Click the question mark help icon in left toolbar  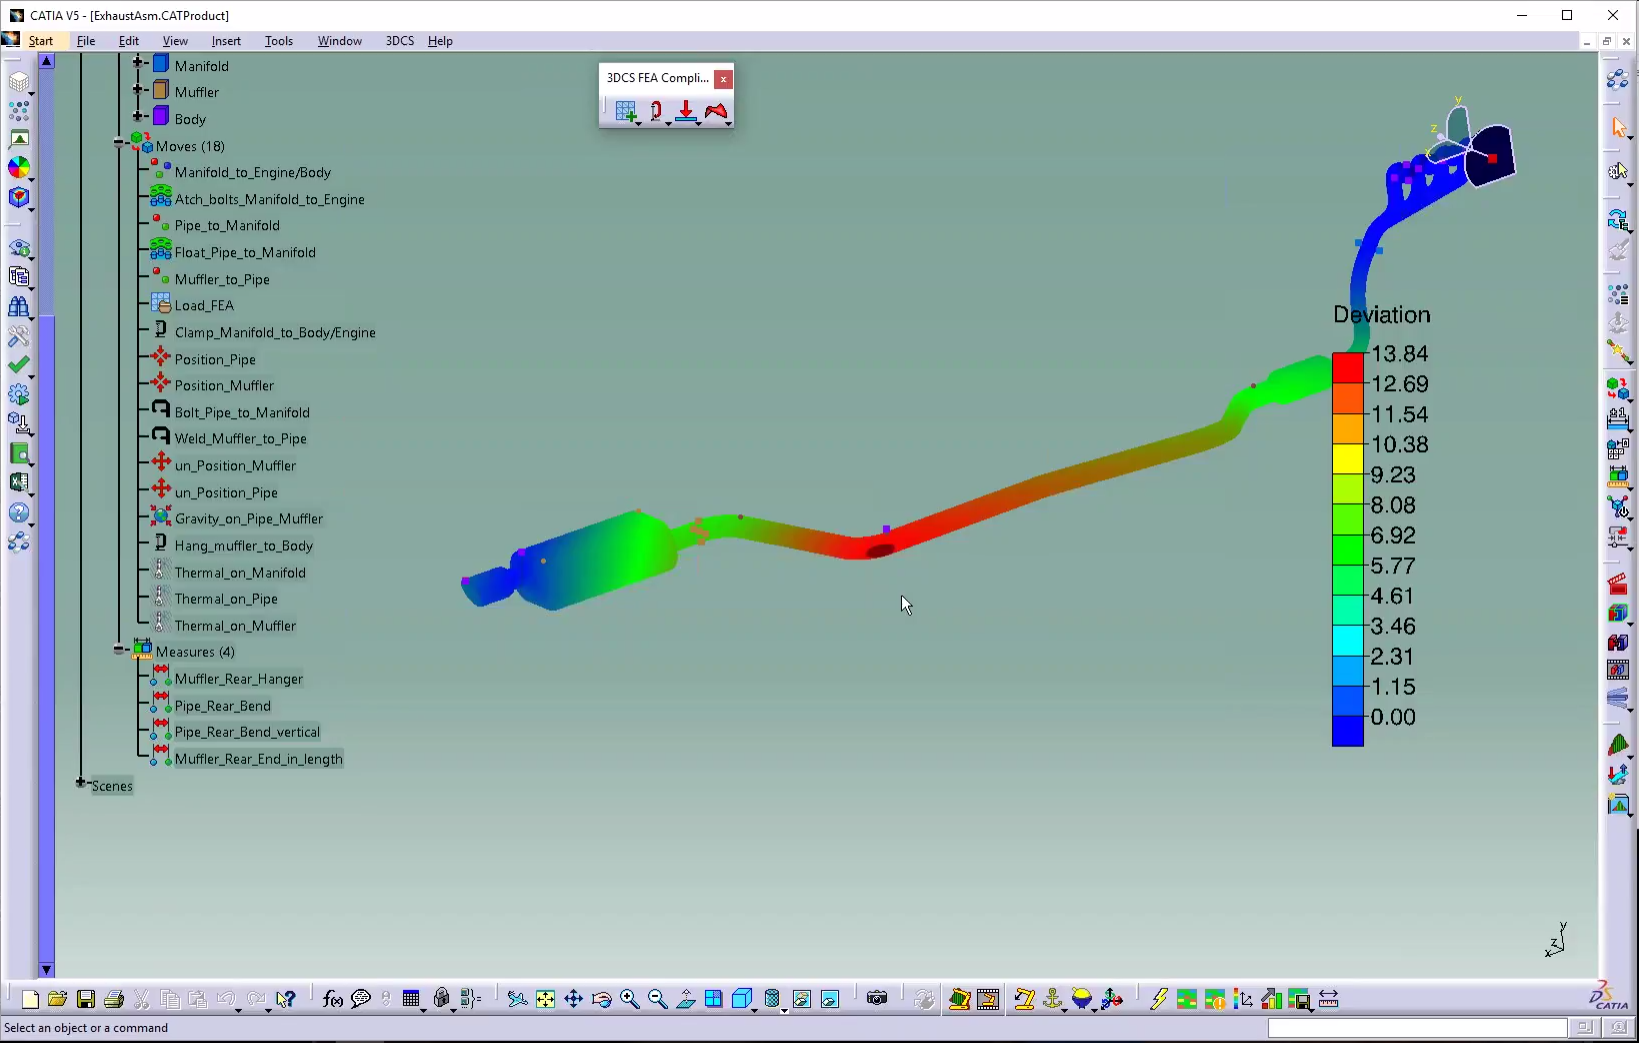click(19, 513)
